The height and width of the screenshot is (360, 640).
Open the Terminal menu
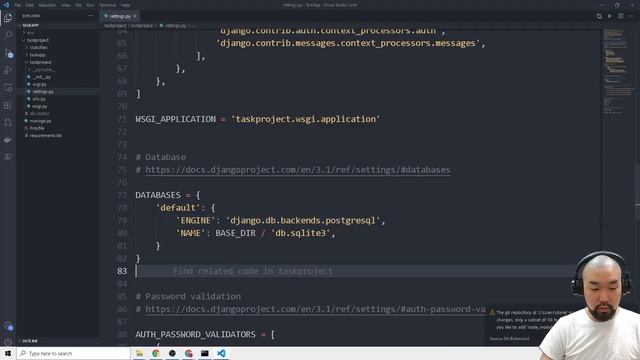click(107, 5)
